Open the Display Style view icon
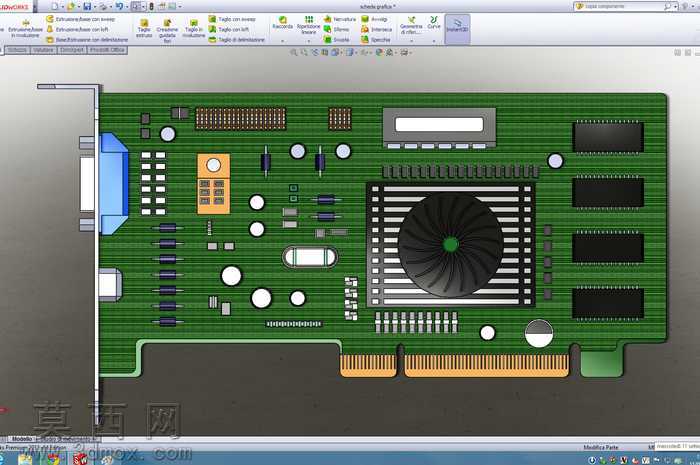Image resolution: width=700 pixels, height=465 pixels. click(x=350, y=53)
